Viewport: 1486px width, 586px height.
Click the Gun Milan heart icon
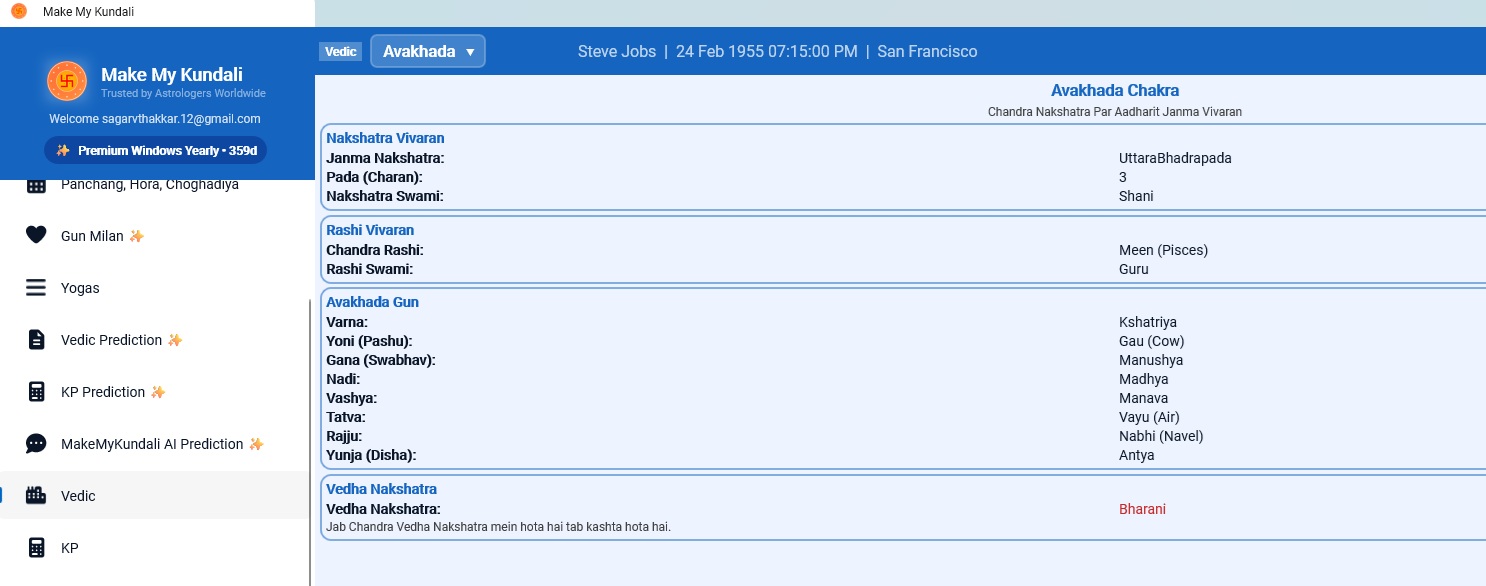[36, 236]
